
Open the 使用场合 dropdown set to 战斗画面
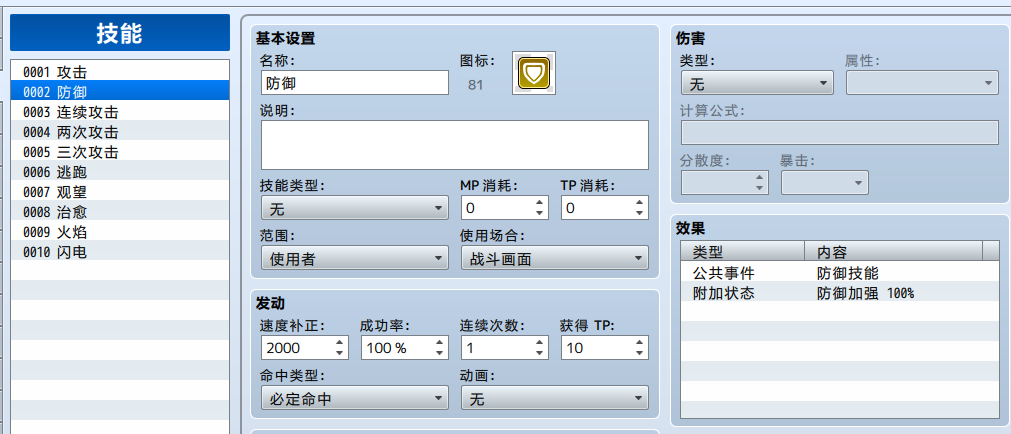(555, 259)
